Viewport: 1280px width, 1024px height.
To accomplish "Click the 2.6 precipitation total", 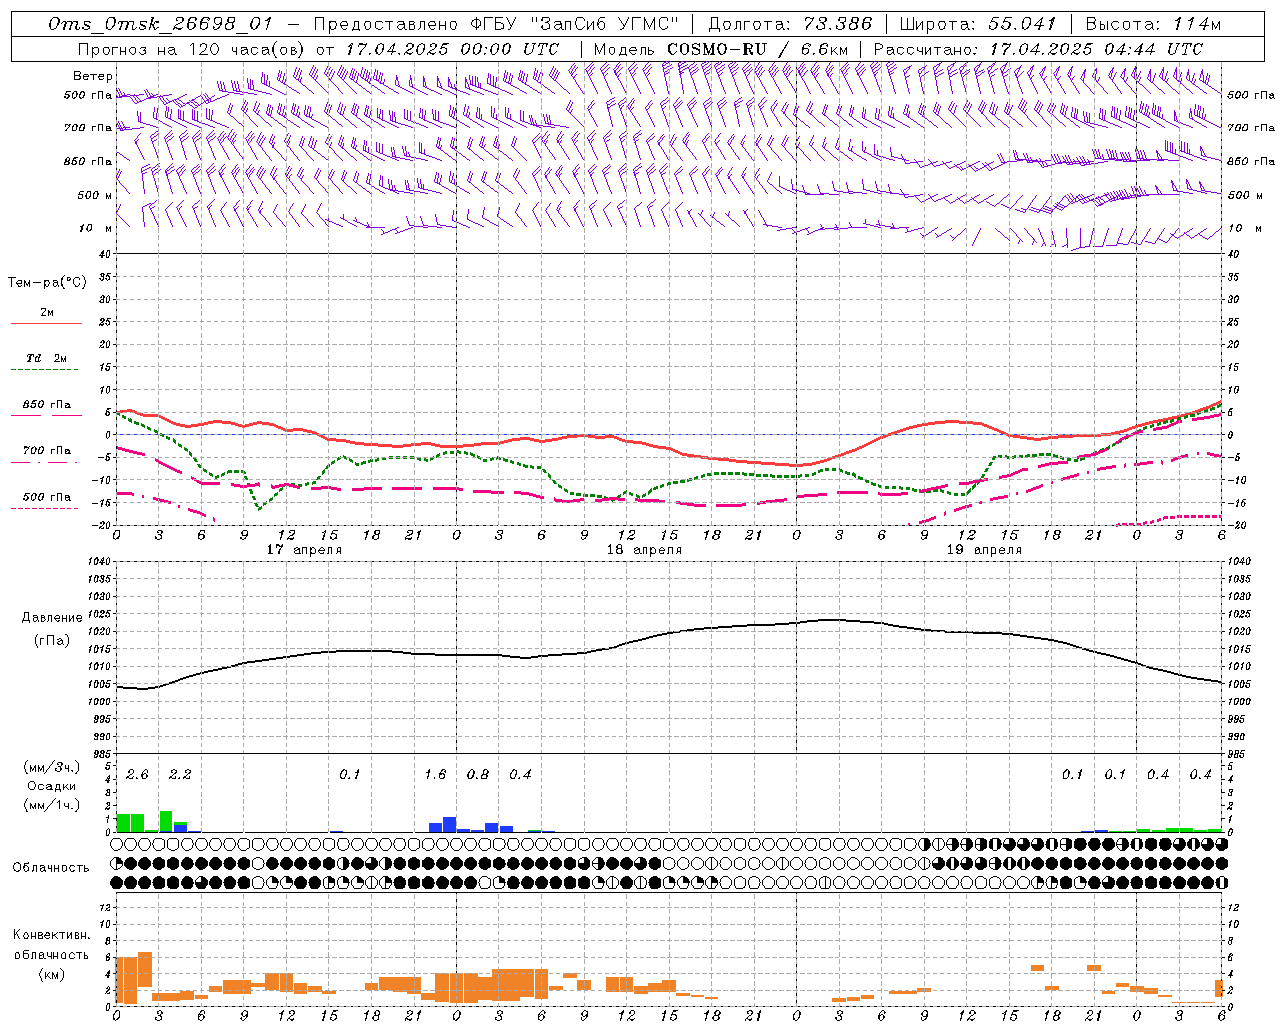I will tap(137, 775).
